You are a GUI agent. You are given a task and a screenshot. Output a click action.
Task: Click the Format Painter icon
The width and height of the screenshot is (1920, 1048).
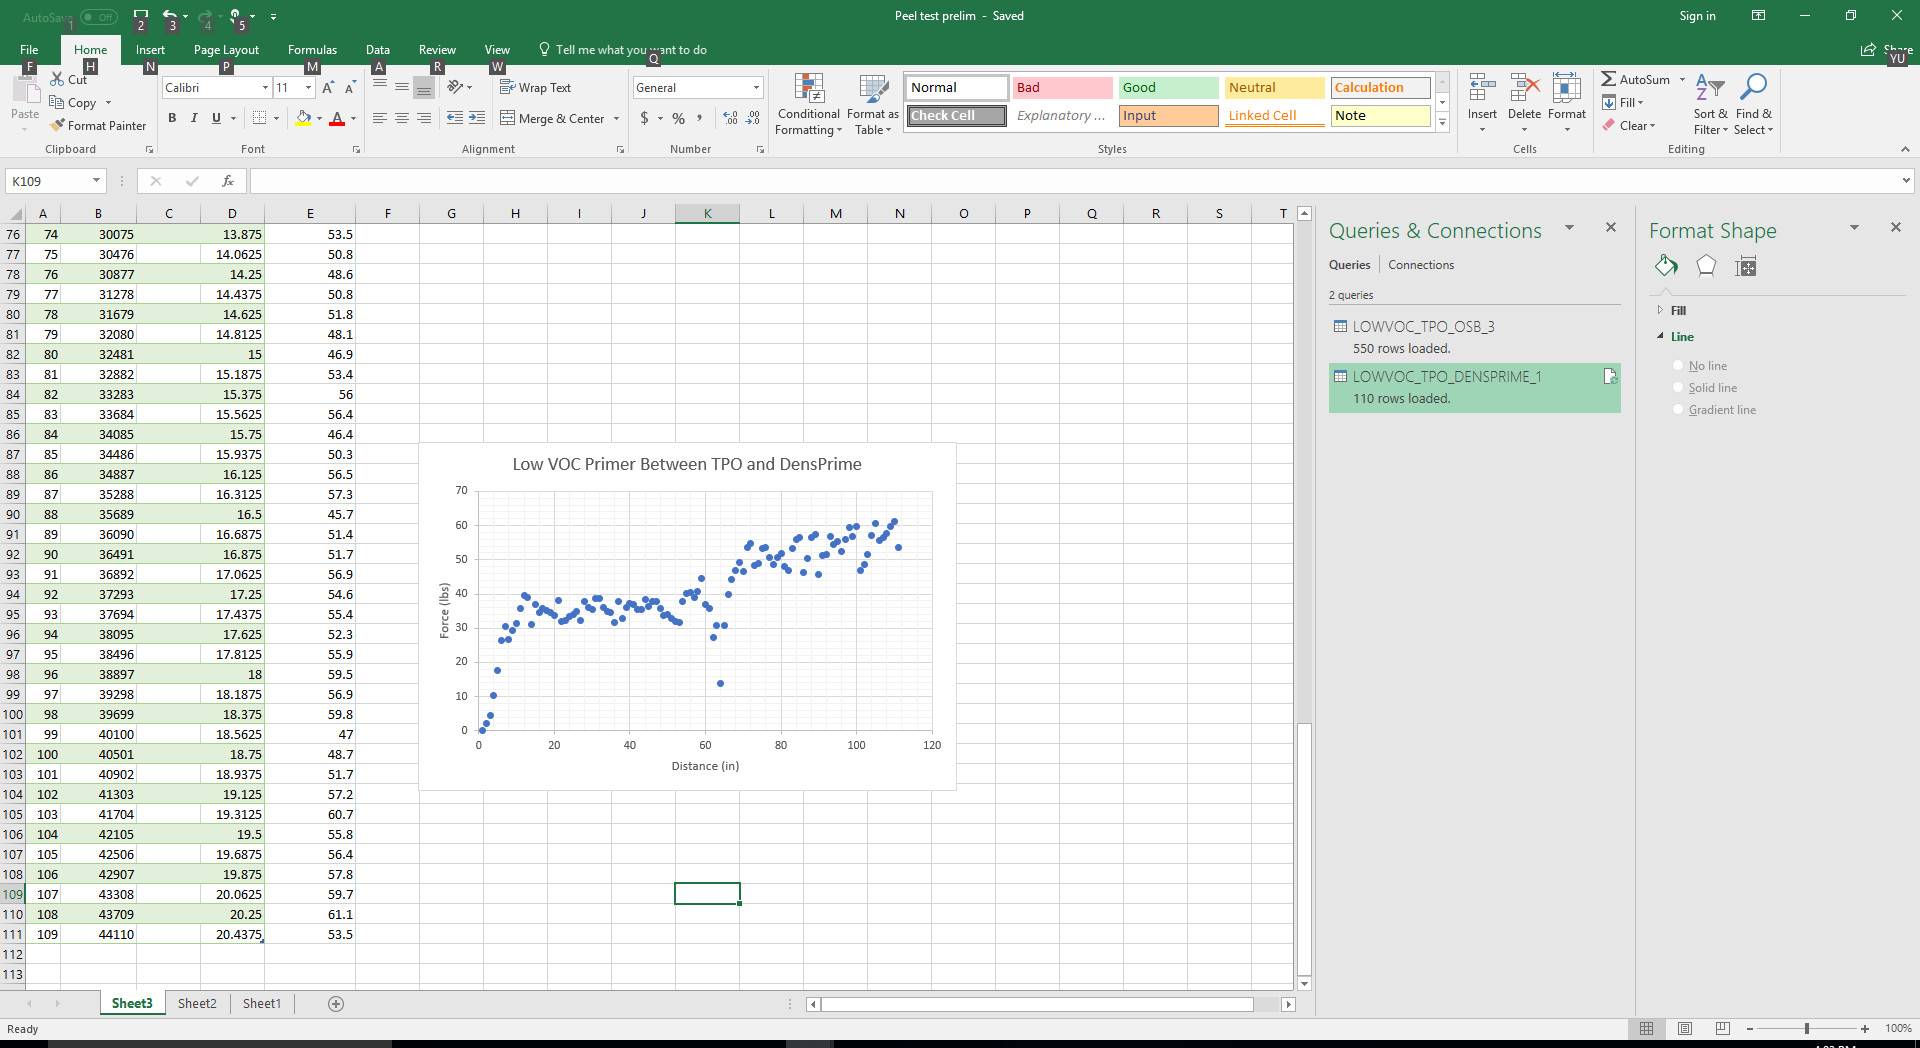point(58,126)
